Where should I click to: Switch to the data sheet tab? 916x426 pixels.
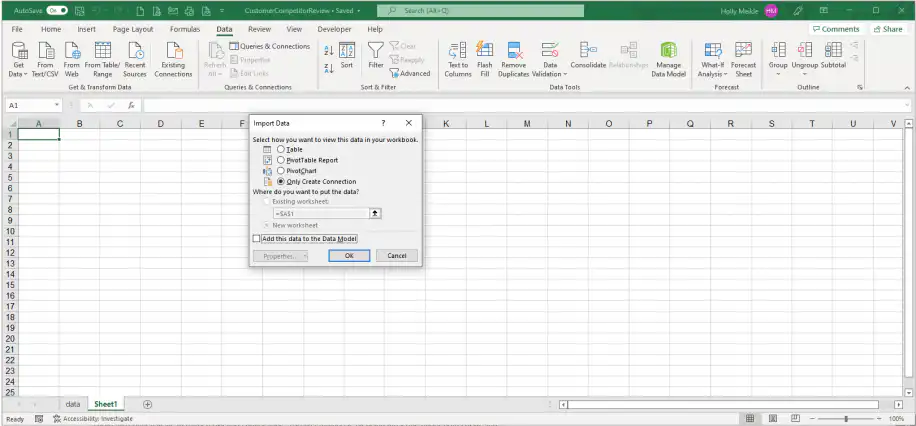pyautogui.click(x=73, y=404)
